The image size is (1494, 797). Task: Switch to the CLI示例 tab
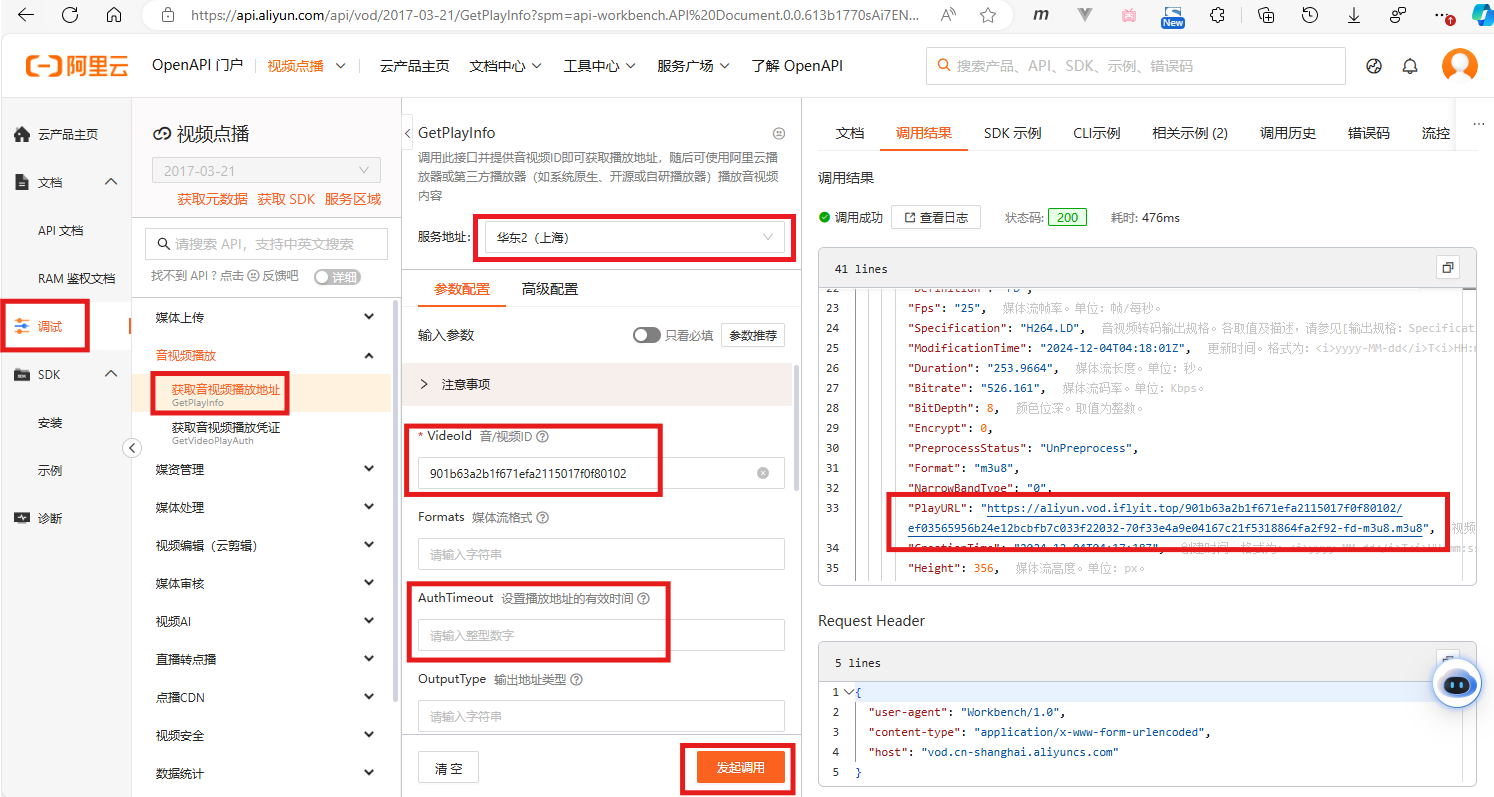pyautogui.click(x=1096, y=133)
